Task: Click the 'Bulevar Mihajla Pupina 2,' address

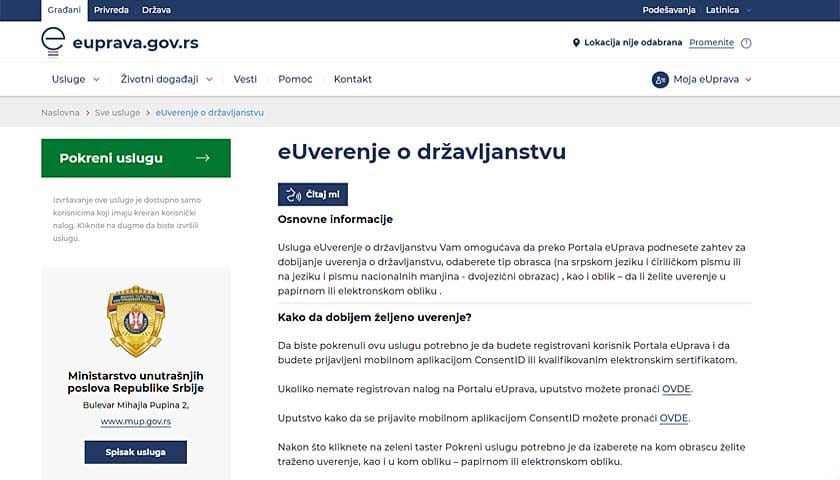Action: click(x=136, y=405)
